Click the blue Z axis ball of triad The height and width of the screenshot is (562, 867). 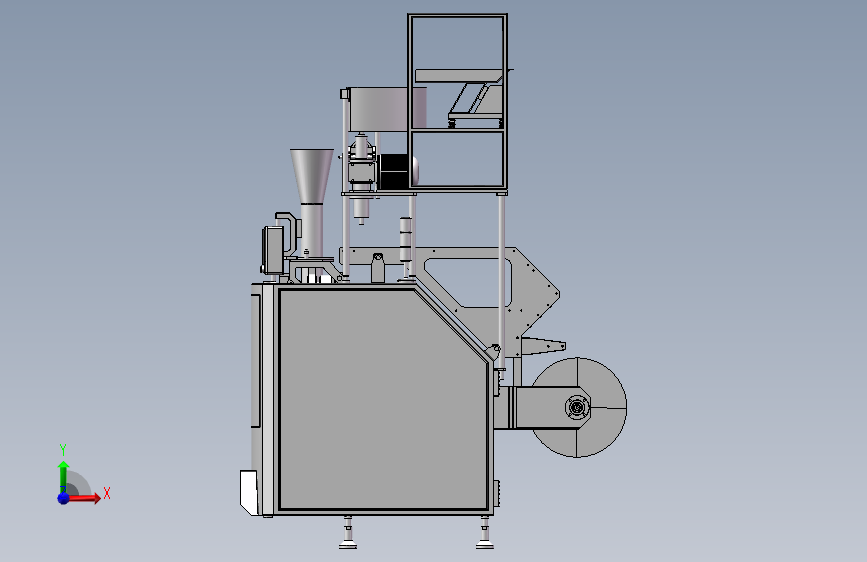[63, 498]
